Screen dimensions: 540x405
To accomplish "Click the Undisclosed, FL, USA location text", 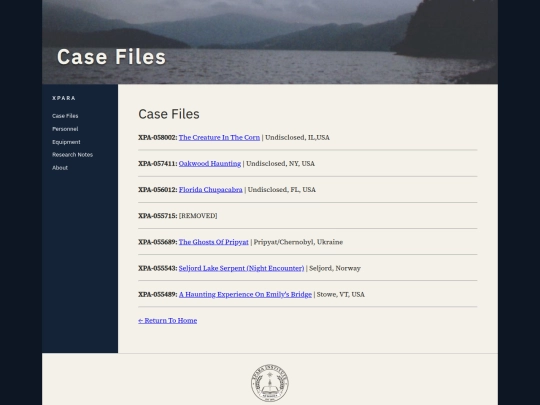I will 282,190.
